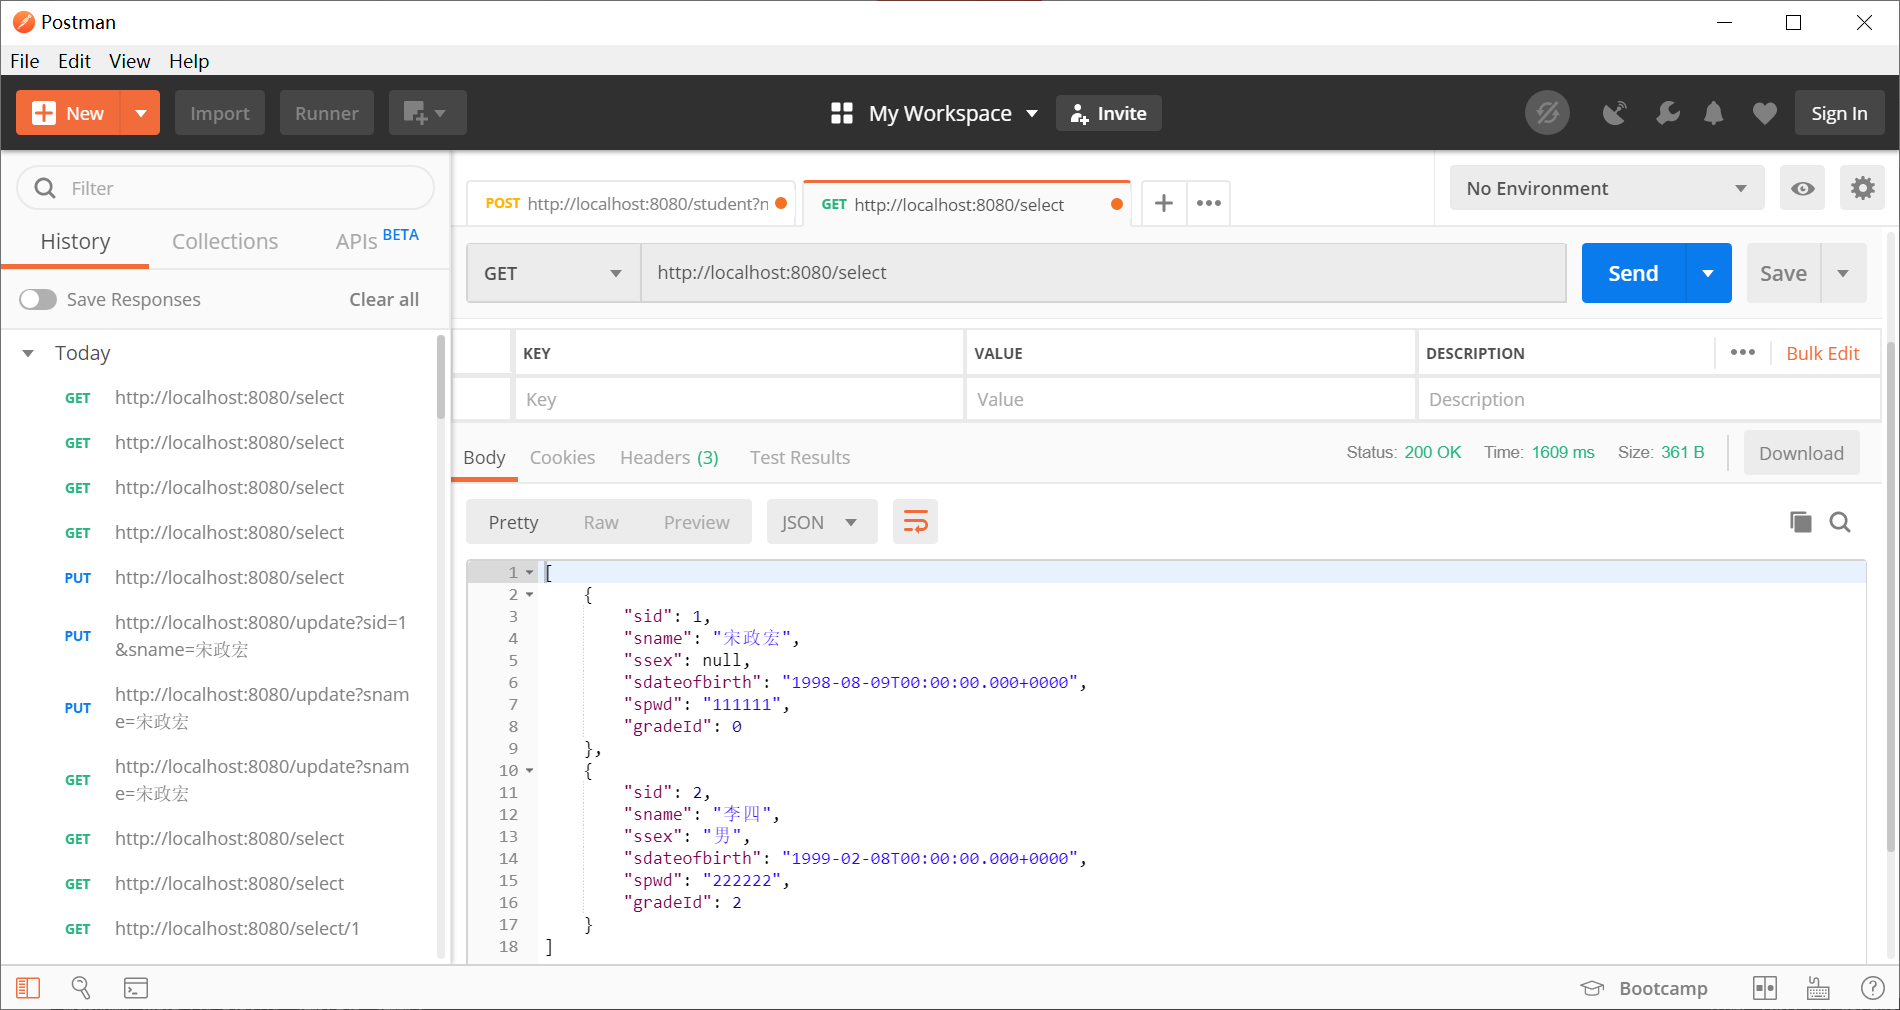Screen dimensions: 1900x1010
Task: Toggle two-pane layout icon
Action: [1765, 988]
